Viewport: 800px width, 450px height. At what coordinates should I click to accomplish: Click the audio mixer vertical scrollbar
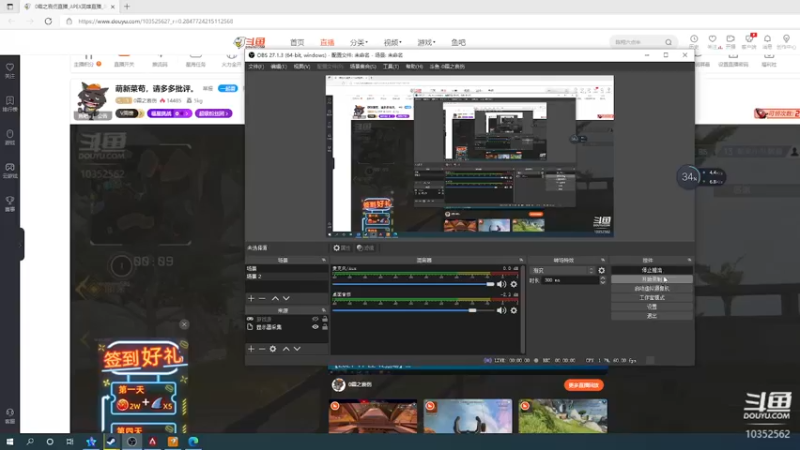[522, 309]
